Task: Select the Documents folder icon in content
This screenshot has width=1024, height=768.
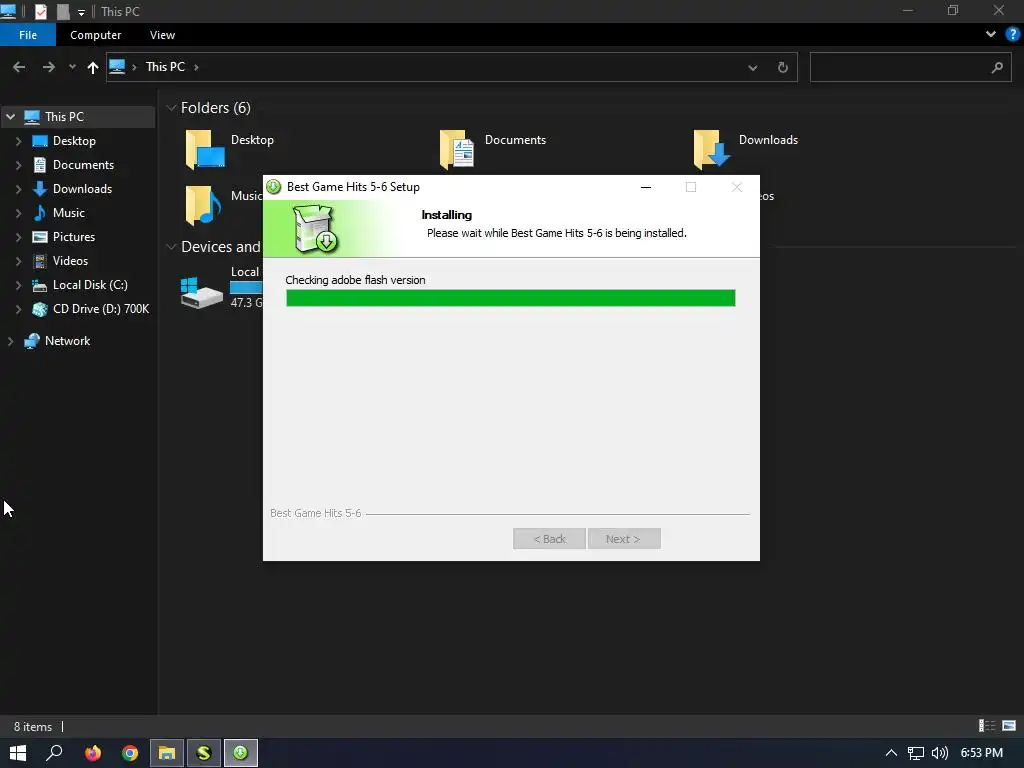Action: pos(456,149)
